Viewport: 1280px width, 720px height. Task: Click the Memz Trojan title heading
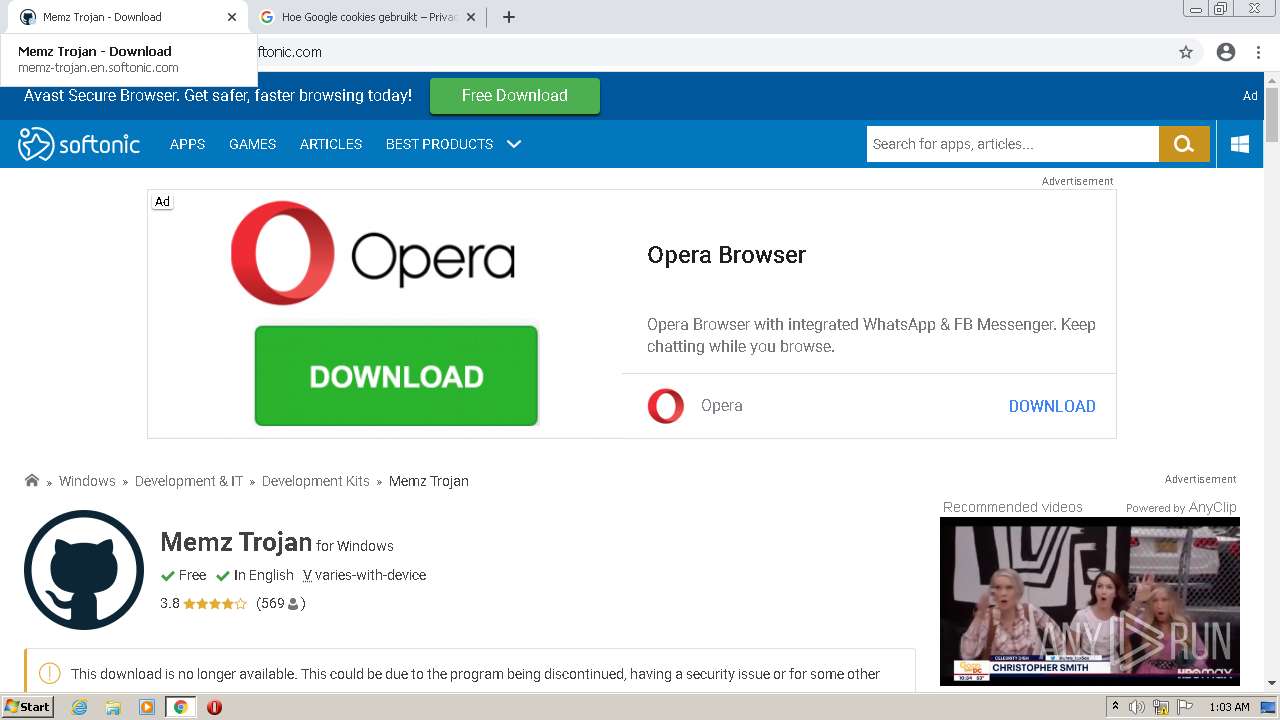coord(236,542)
